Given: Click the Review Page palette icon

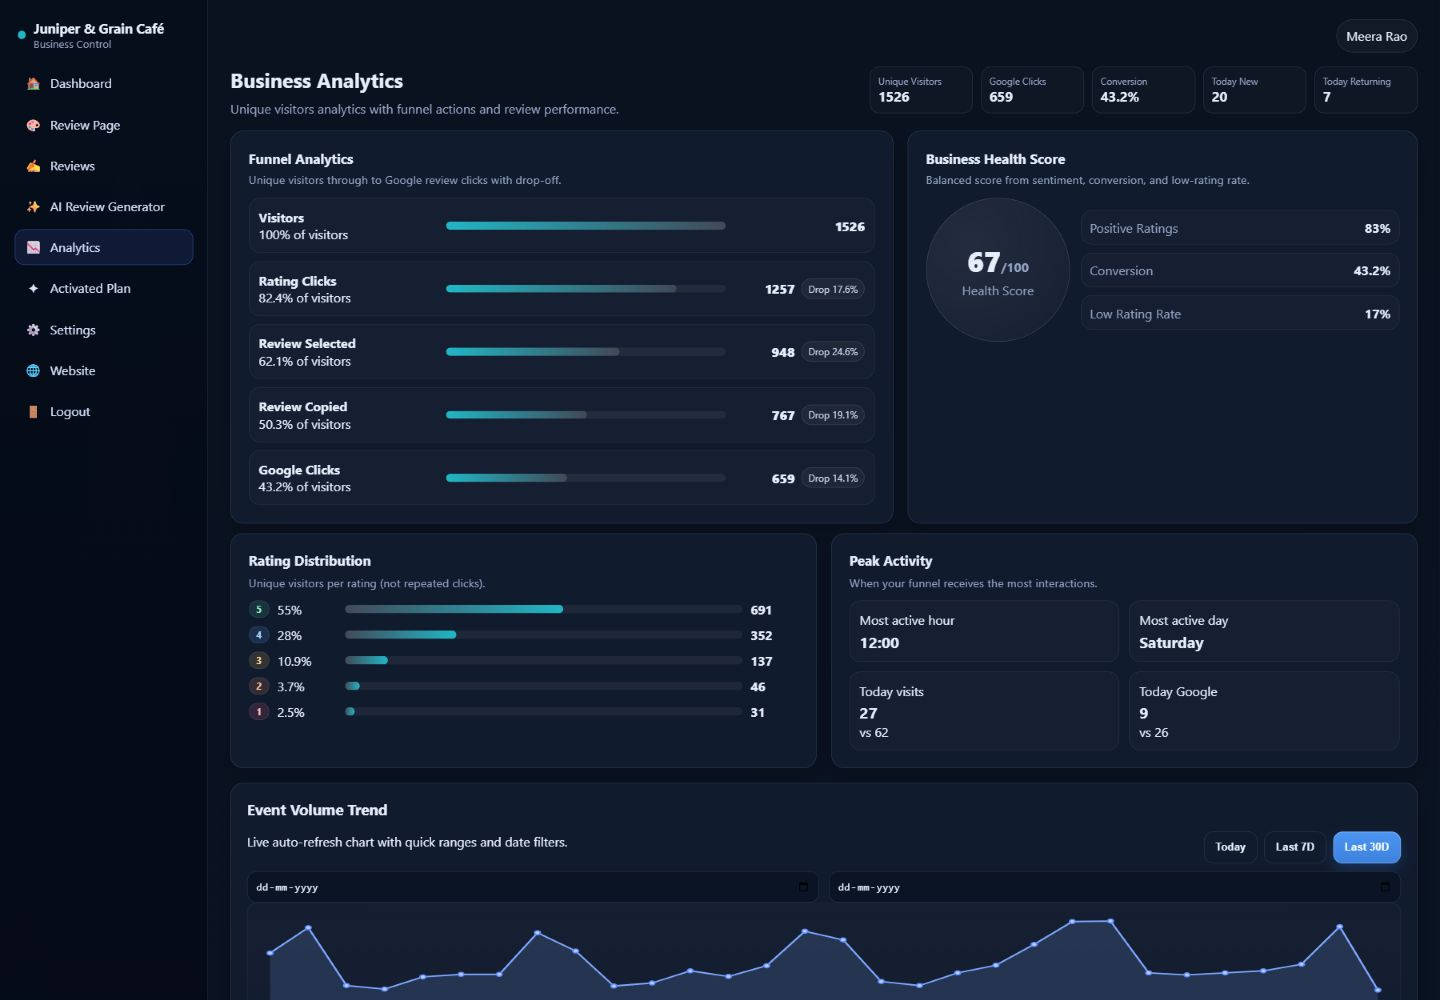Looking at the screenshot, I should click(x=33, y=126).
